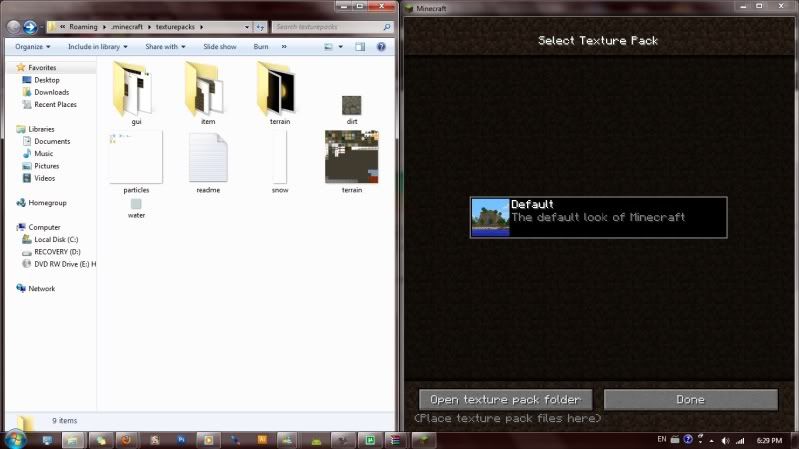Open the Organize menu
Screen dimensions: 799x449
pyautogui.click(x=33, y=47)
